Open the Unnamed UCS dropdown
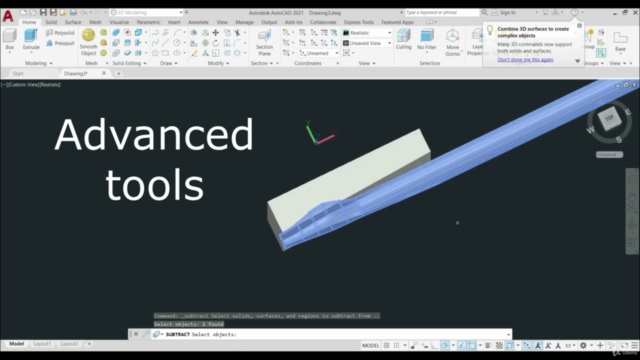 click(x=319, y=53)
